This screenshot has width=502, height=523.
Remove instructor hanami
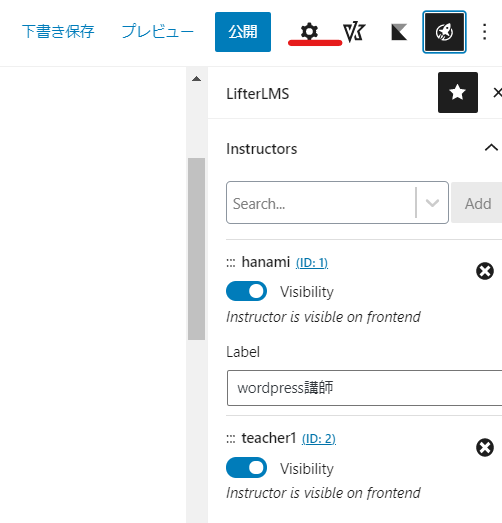pos(485,271)
